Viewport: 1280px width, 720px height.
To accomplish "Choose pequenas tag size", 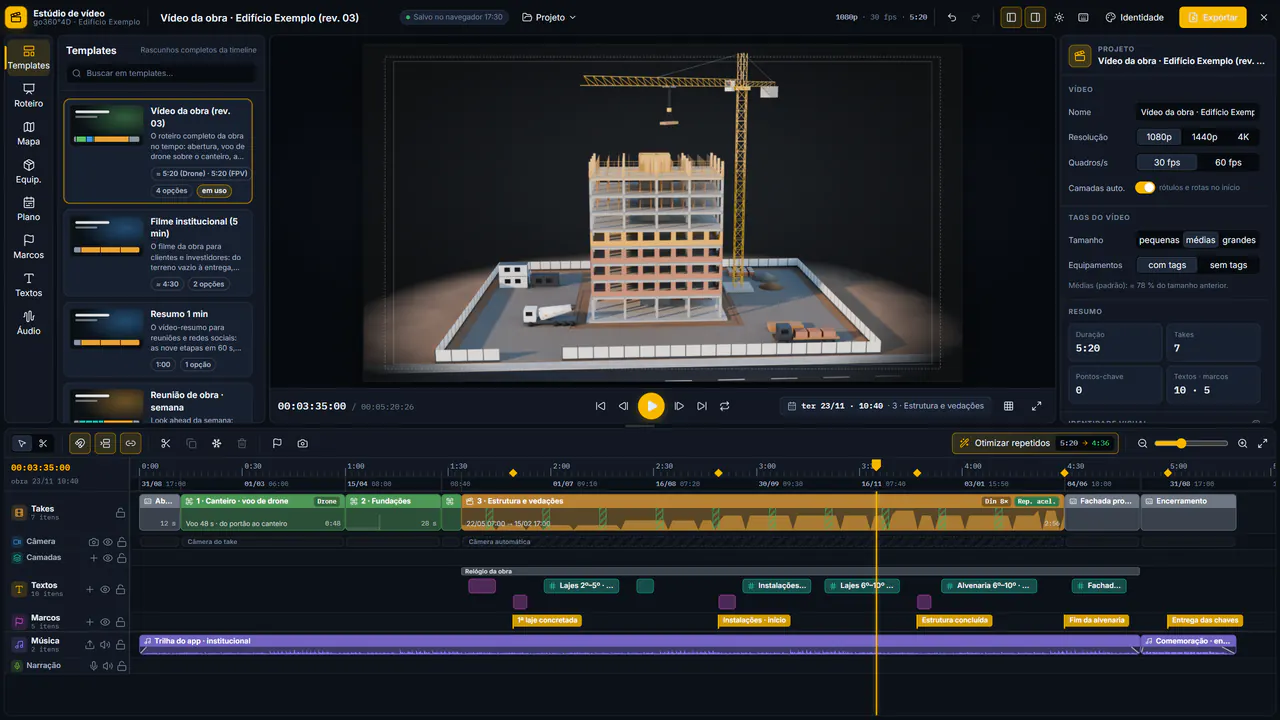I will (1159, 240).
